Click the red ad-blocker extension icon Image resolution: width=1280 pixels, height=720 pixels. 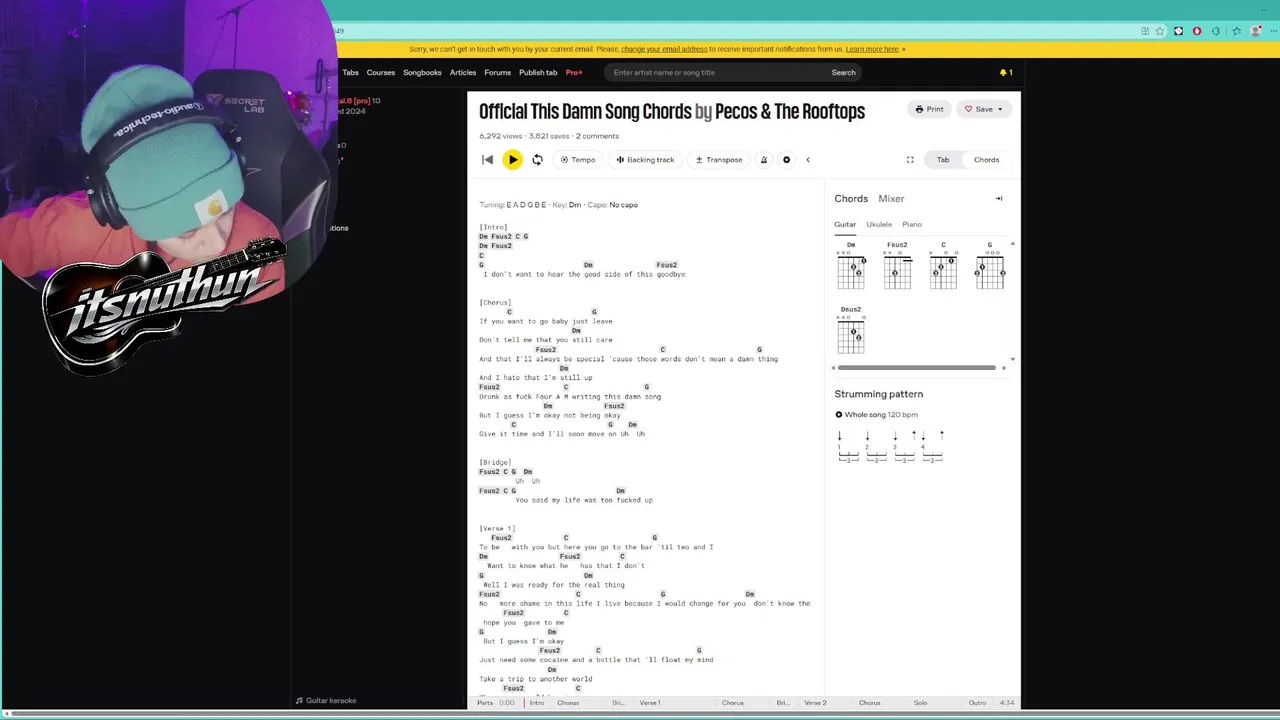[x=1197, y=31]
